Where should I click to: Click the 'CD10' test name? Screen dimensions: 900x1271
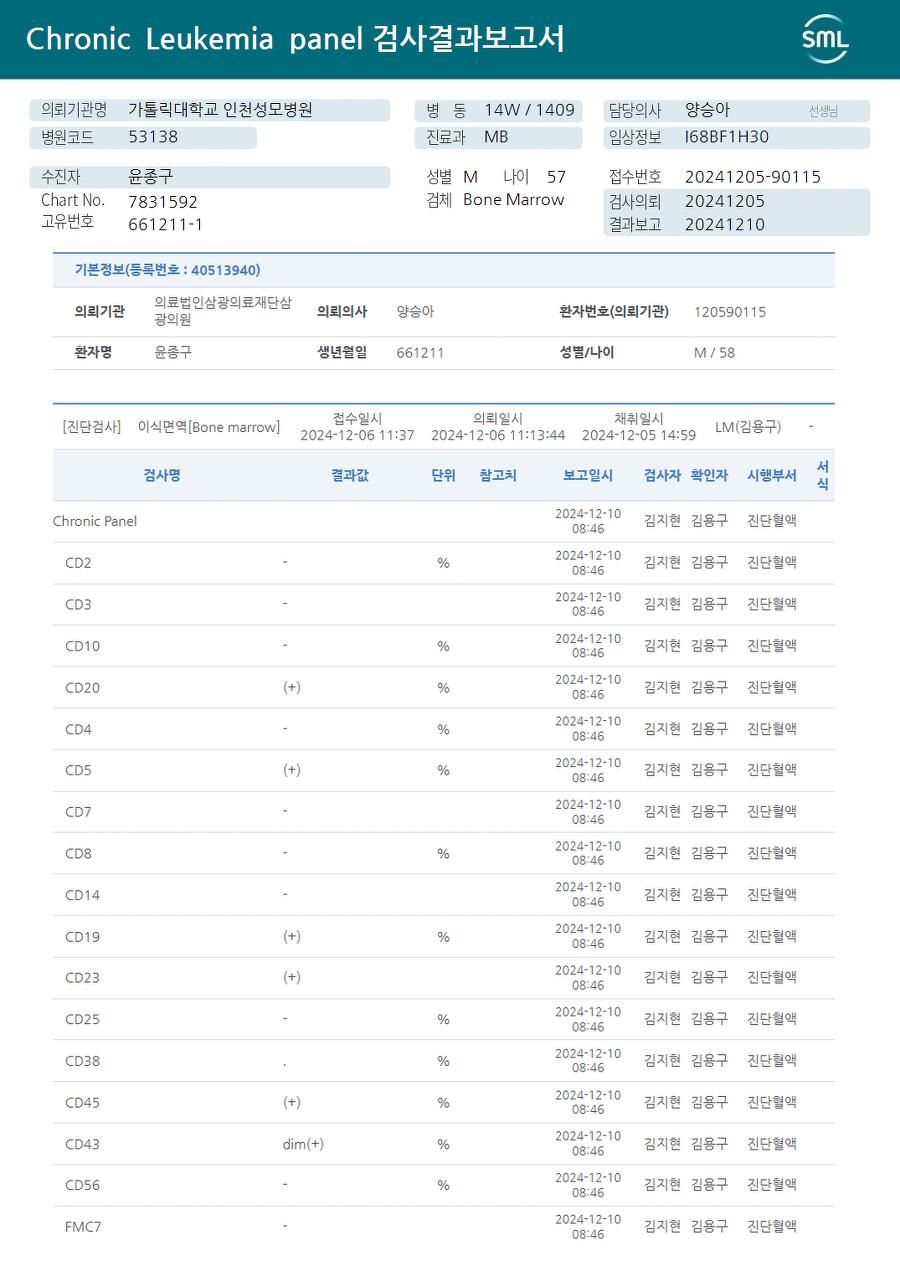[x=83, y=646]
